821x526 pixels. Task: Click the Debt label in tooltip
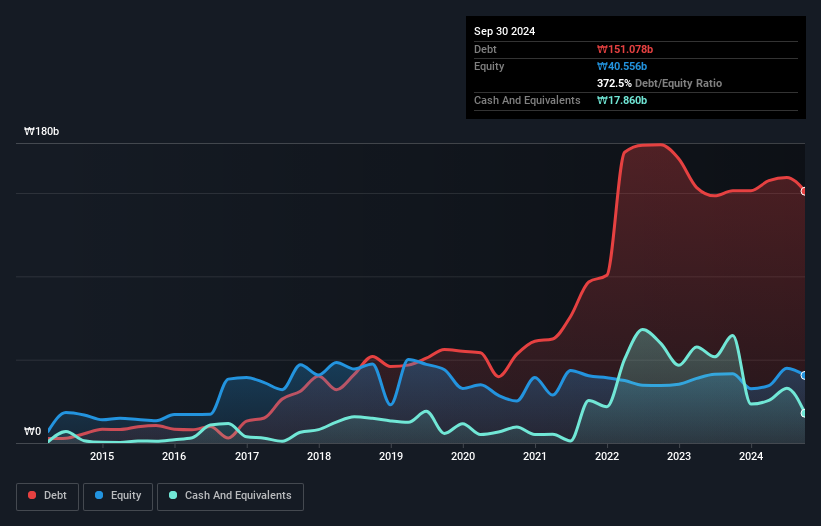(485, 49)
